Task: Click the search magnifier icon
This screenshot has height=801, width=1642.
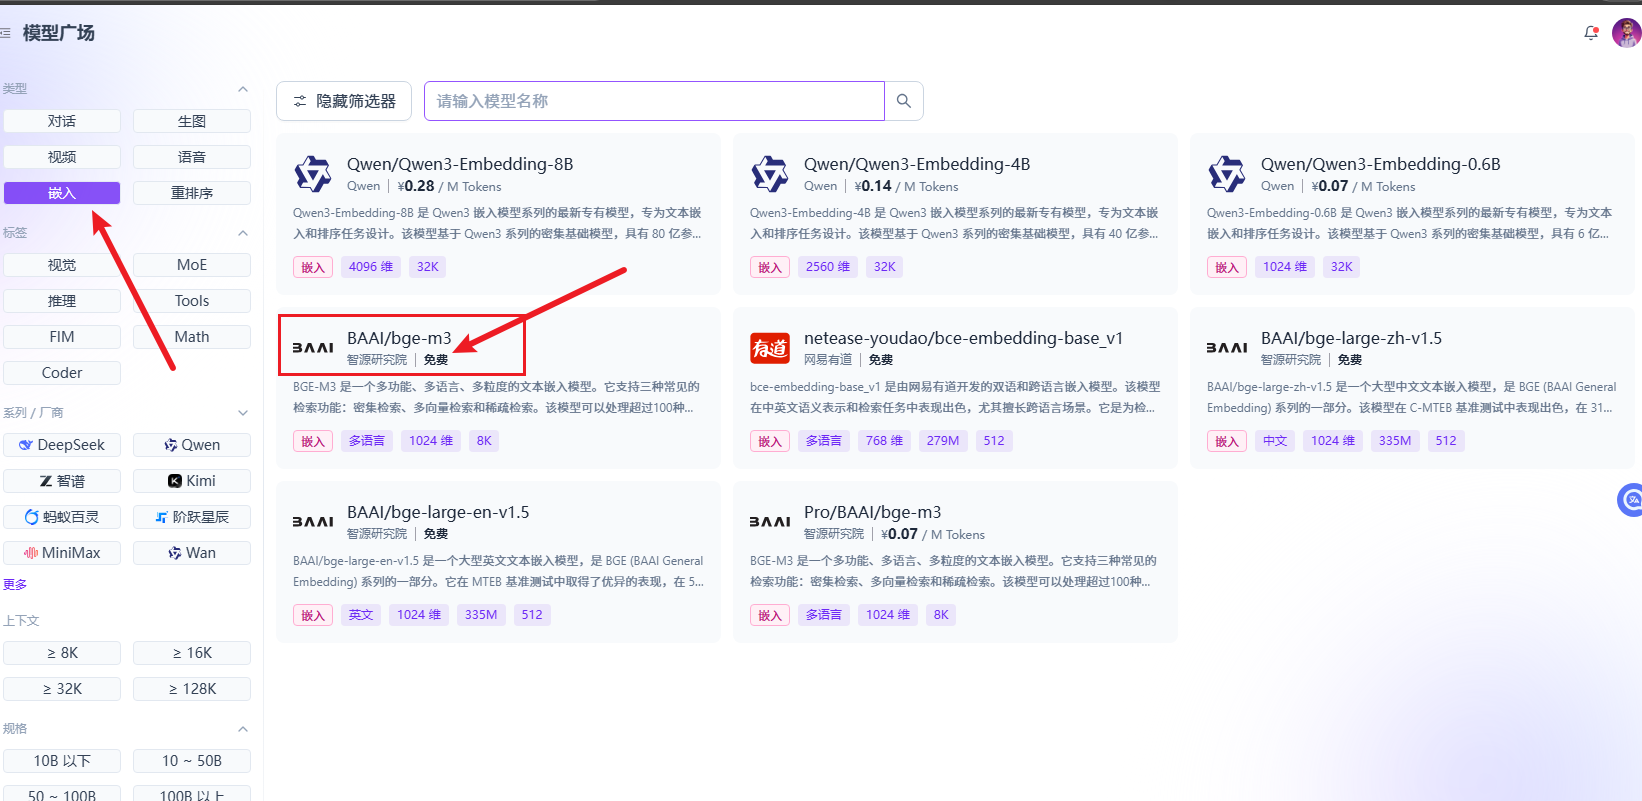Action: [x=903, y=101]
